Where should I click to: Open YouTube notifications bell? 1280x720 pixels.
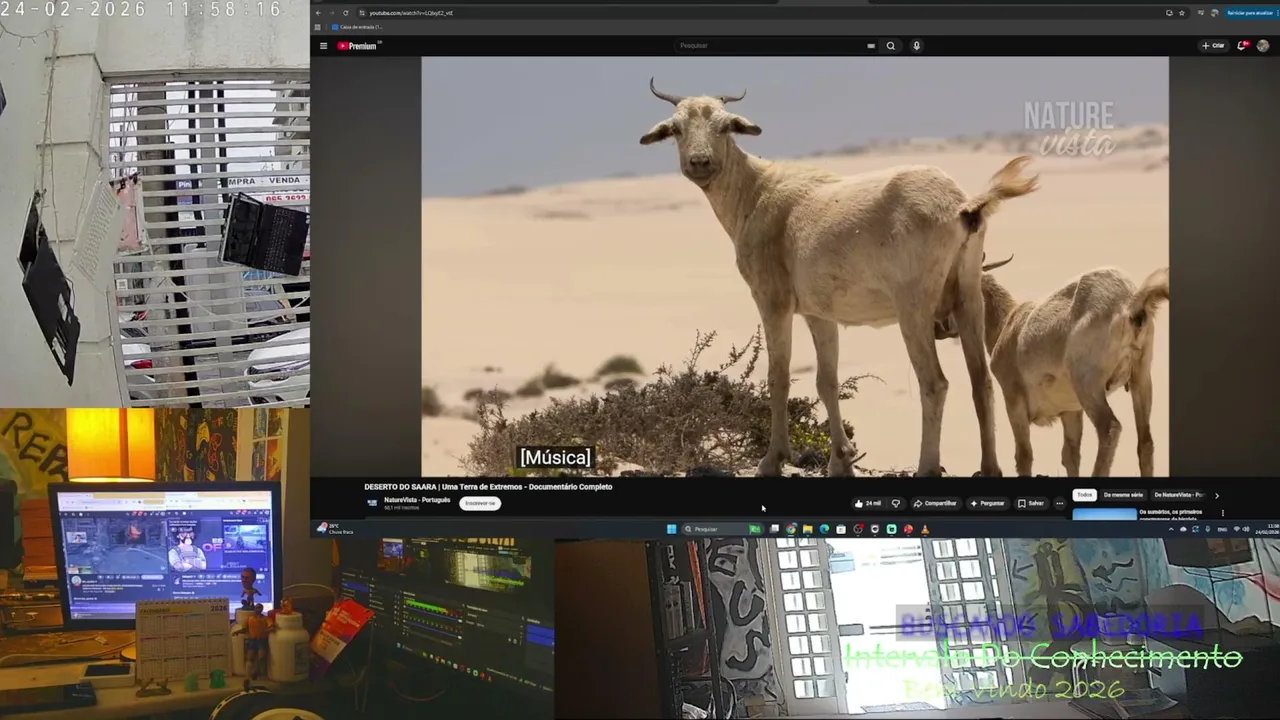pos(1242,46)
